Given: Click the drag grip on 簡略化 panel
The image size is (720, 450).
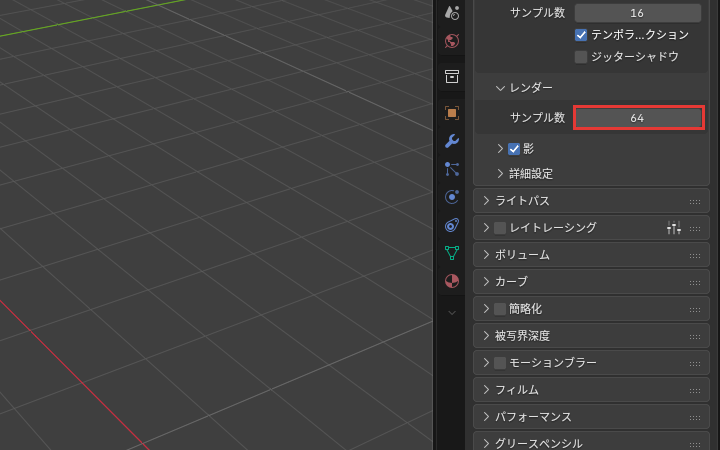Looking at the screenshot, I should tap(695, 309).
